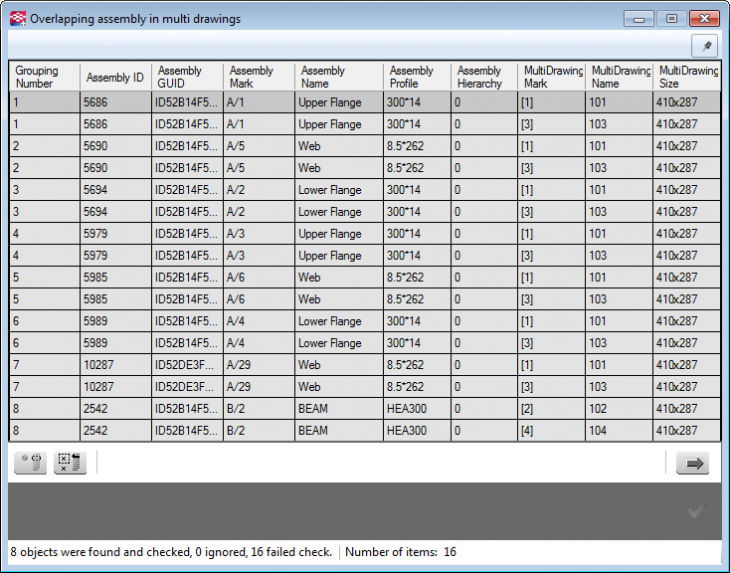Image resolution: width=730 pixels, height=573 pixels.
Task: Click Upper Flange in first row
Action: 339,102
